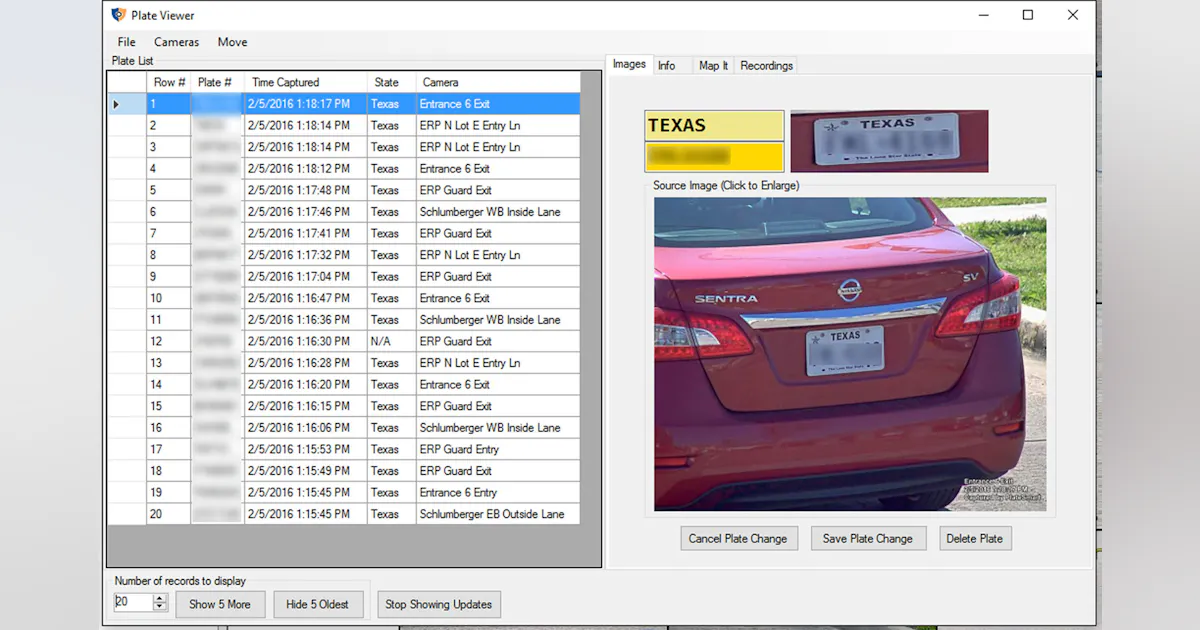This screenshot has height=630, width=1200.
Task: Click Show 5 More to load additional records
Action: (220, 604)
